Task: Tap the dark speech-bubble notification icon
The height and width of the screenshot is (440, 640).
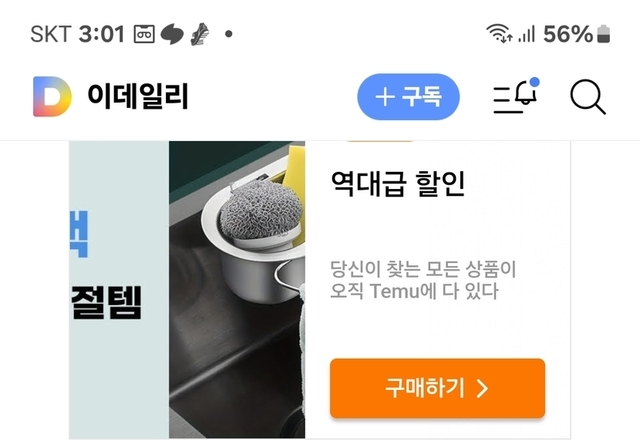Action: coord(172,34)
